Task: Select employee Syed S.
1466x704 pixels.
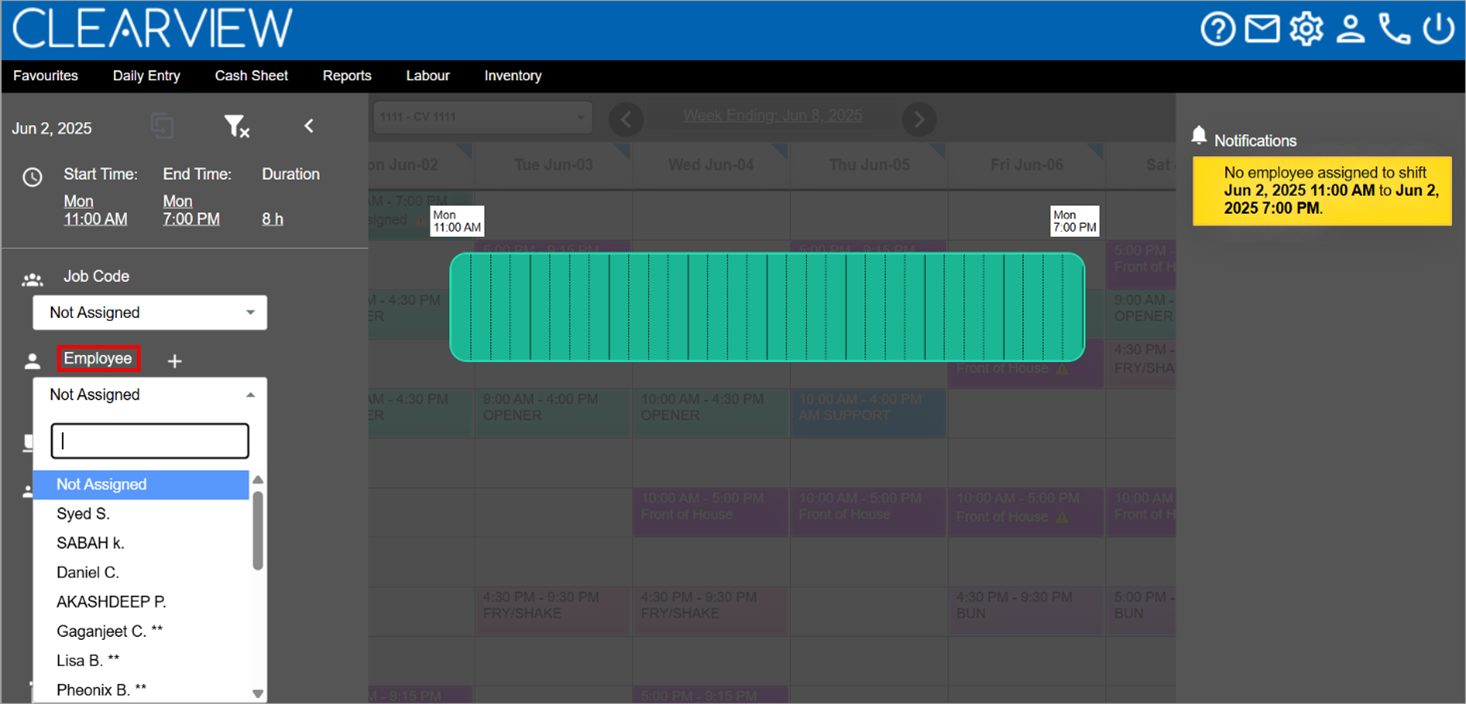Action: (141, 514)
